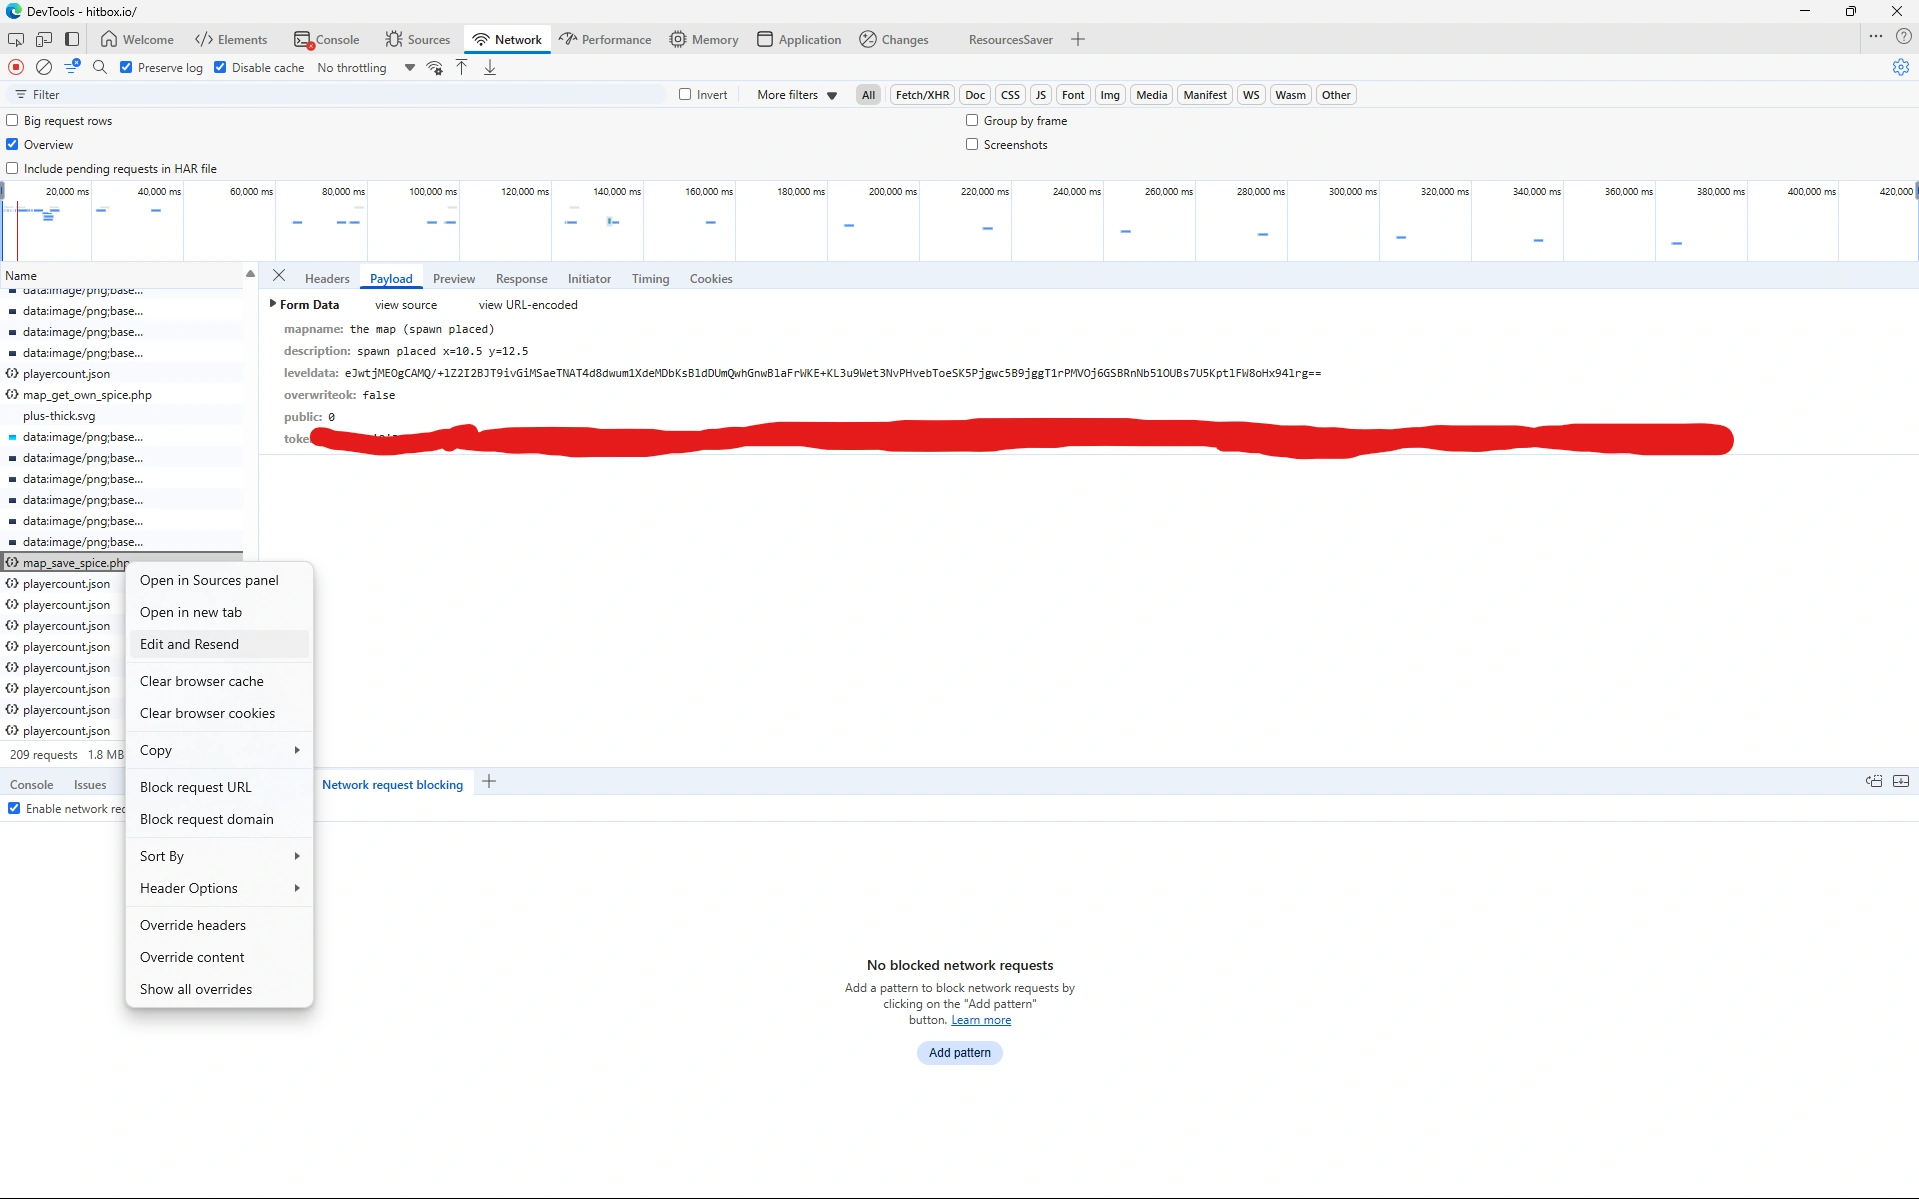This screenshot has height=1199, width=1919.
Task: Open the Application panel
Action: 799,39
